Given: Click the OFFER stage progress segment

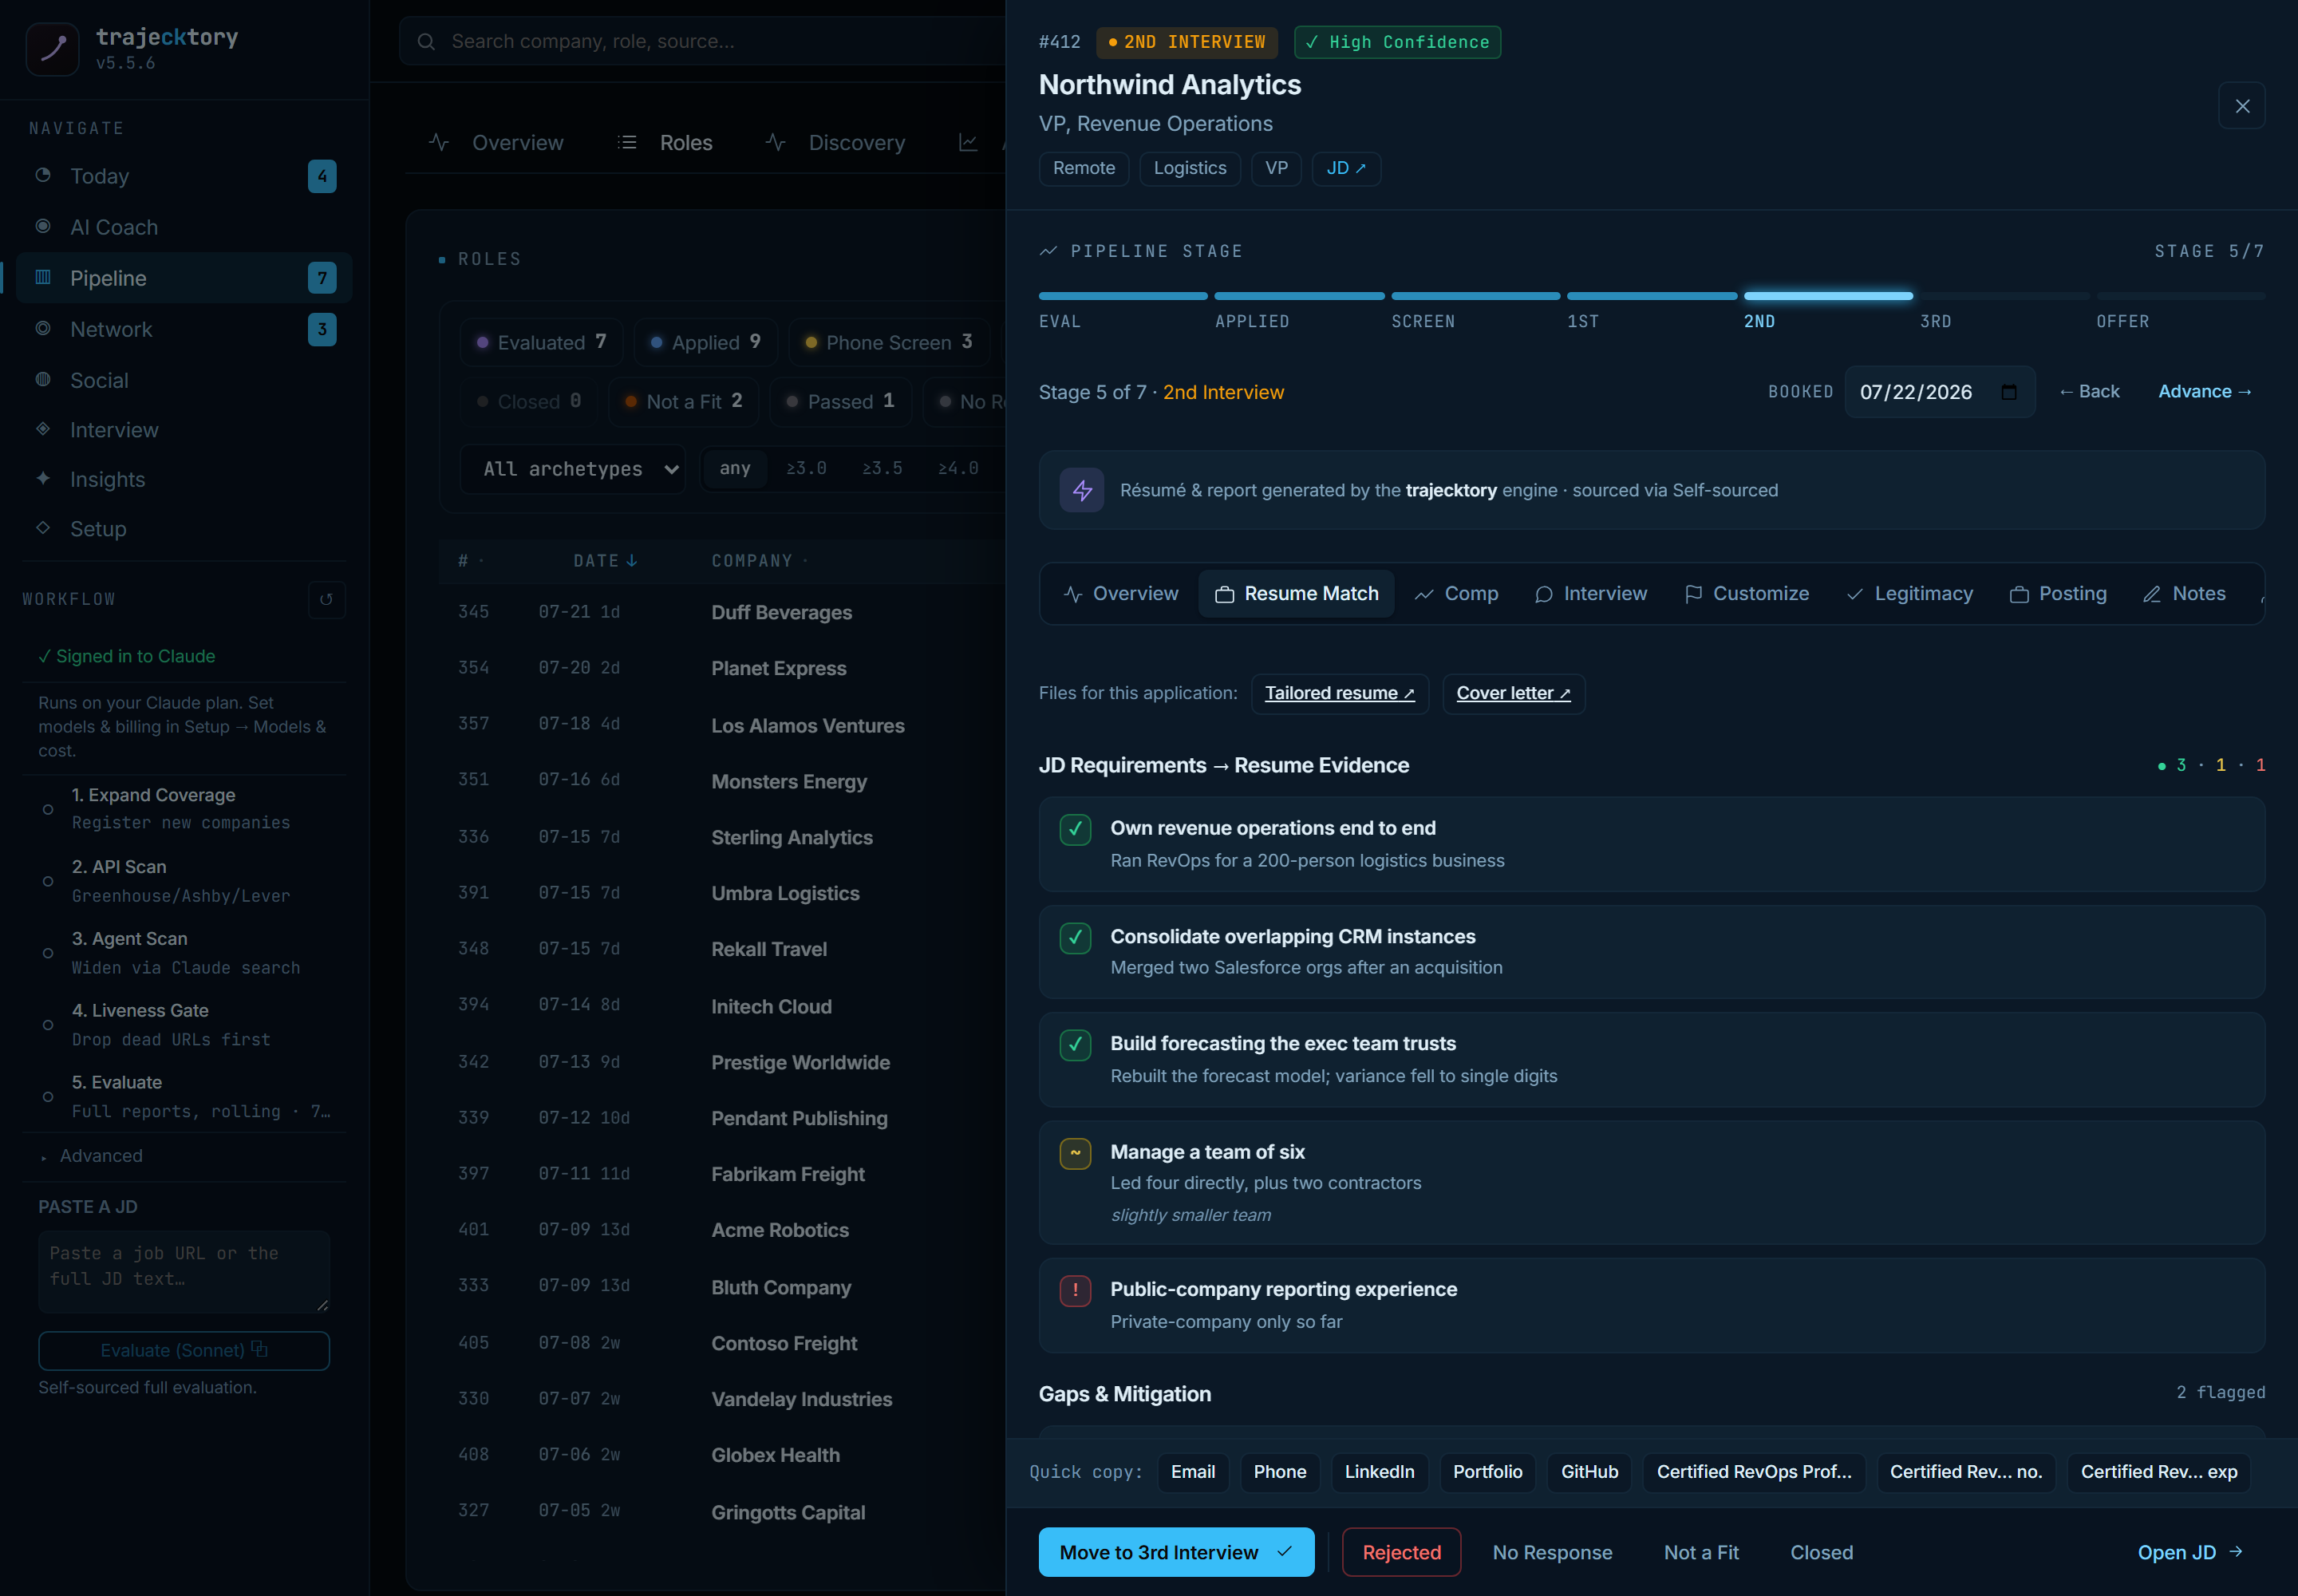Looking at the screenshot, I should tap(2180, 296).
